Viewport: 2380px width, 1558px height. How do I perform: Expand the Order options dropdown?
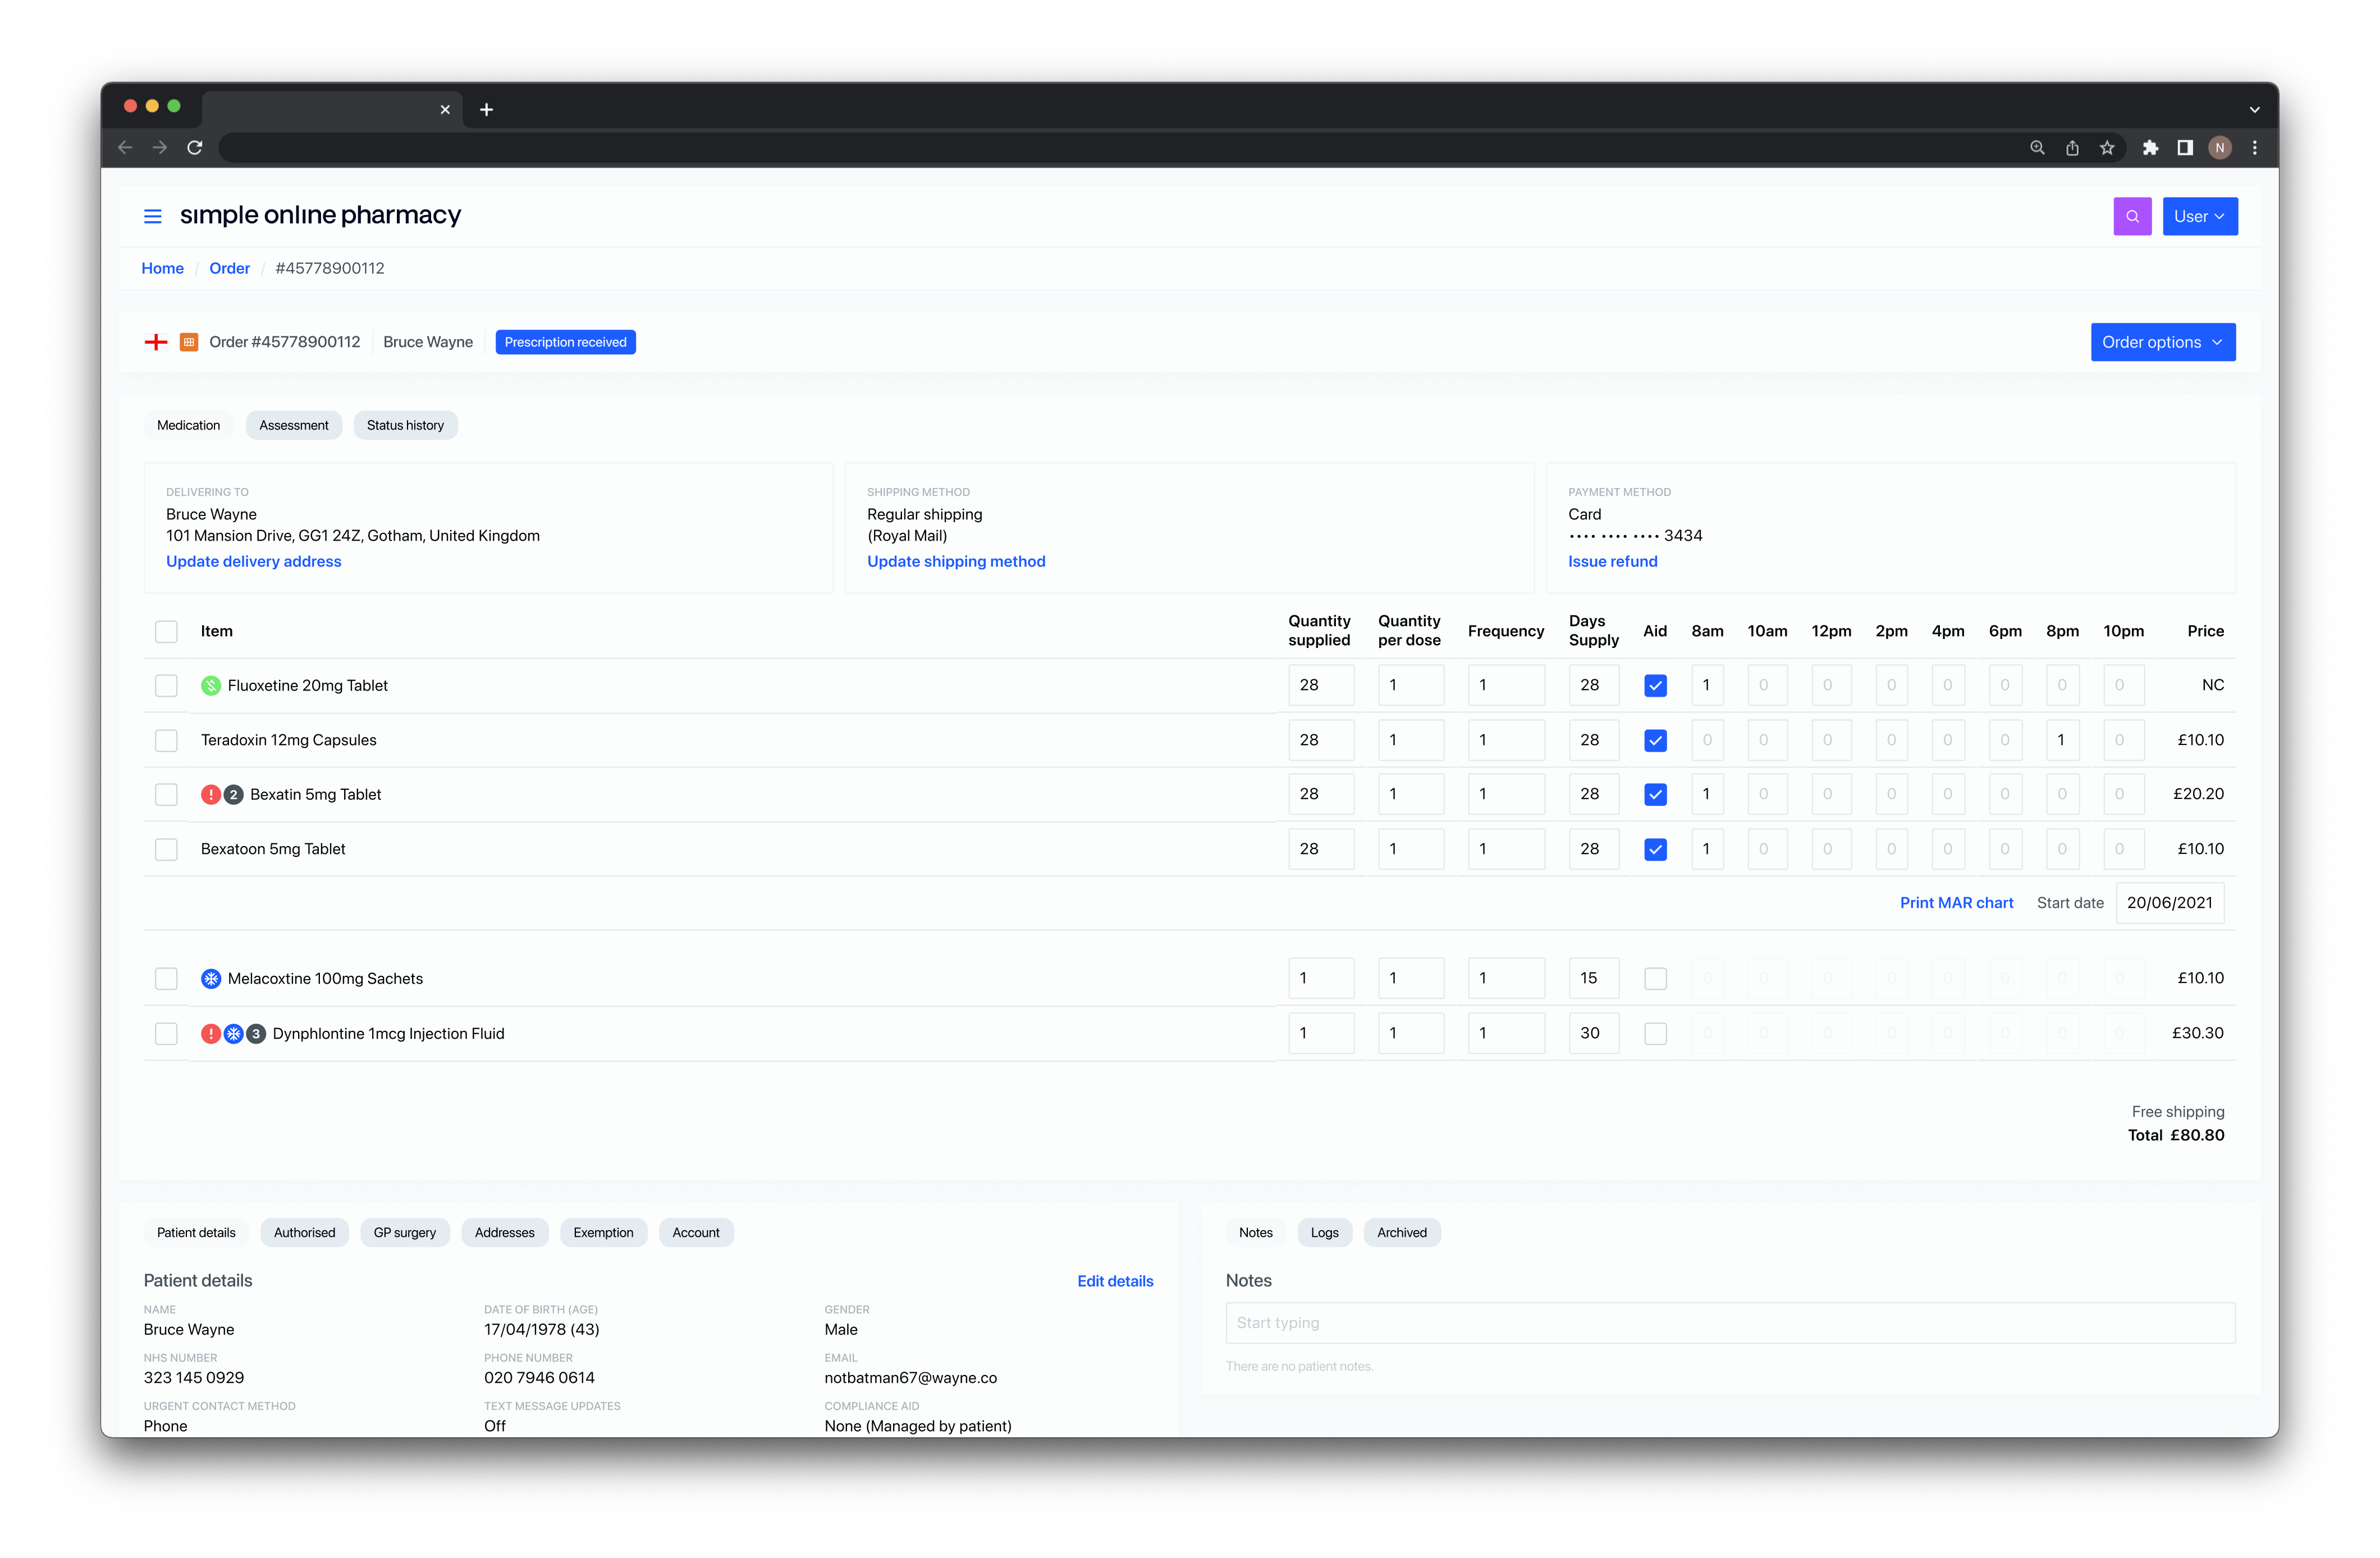(2162, 342)
